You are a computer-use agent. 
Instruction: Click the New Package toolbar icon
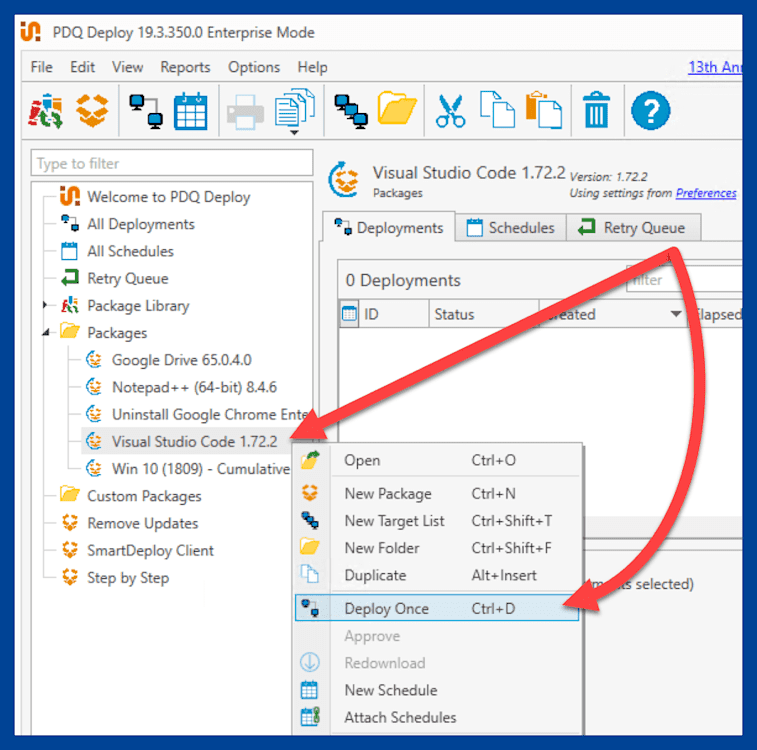pyautogui.click(x=92, y=111)
